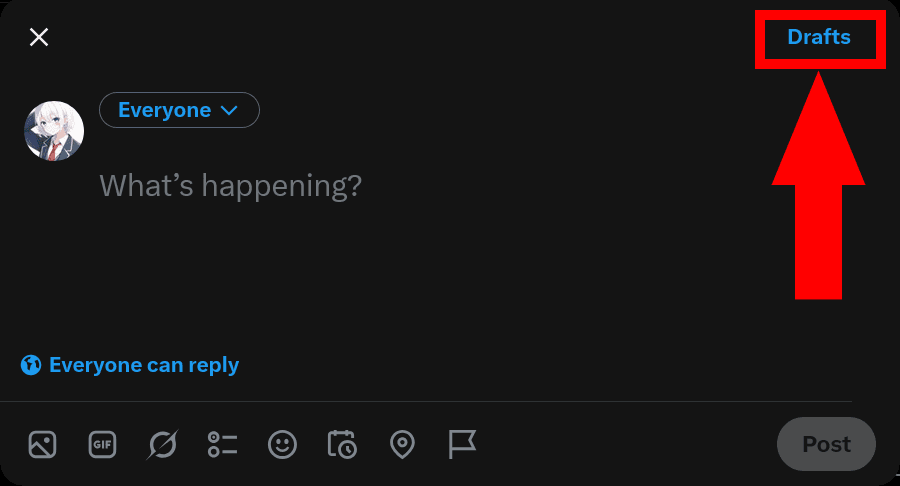900x486 pixels.
Task: Add a poll to the post
Action: pyautogui.click(x=223, y=444)
